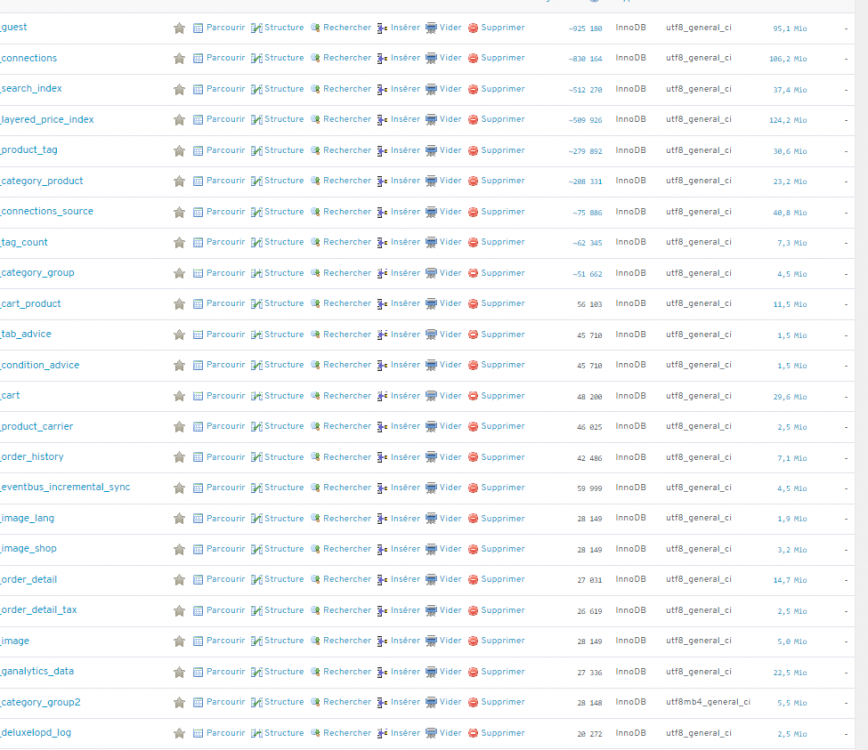Open connections_source table name link
This screenshot has width=868, height=750.
[x=47, y=211]
